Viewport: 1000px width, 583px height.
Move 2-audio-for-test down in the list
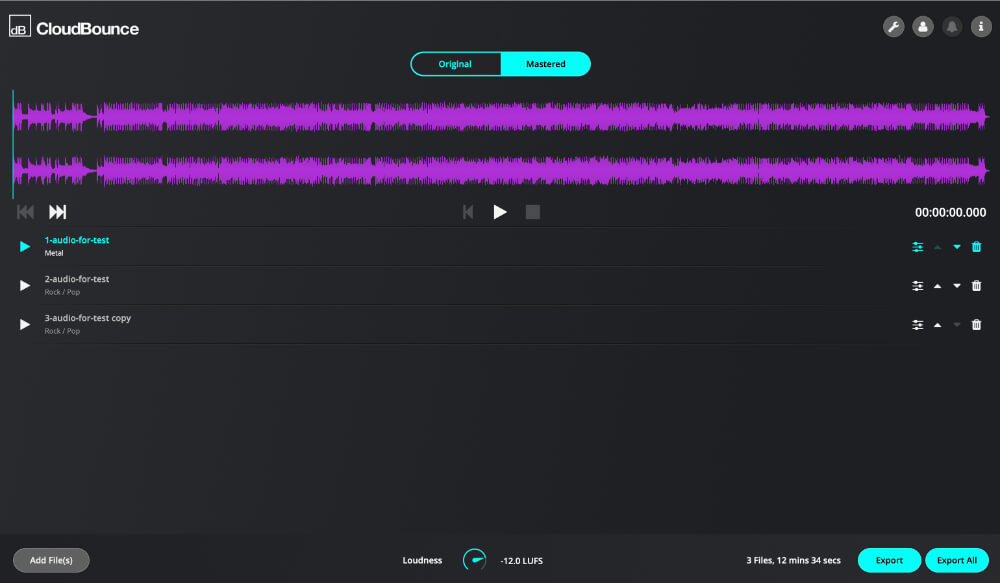(x=957, y=286)
